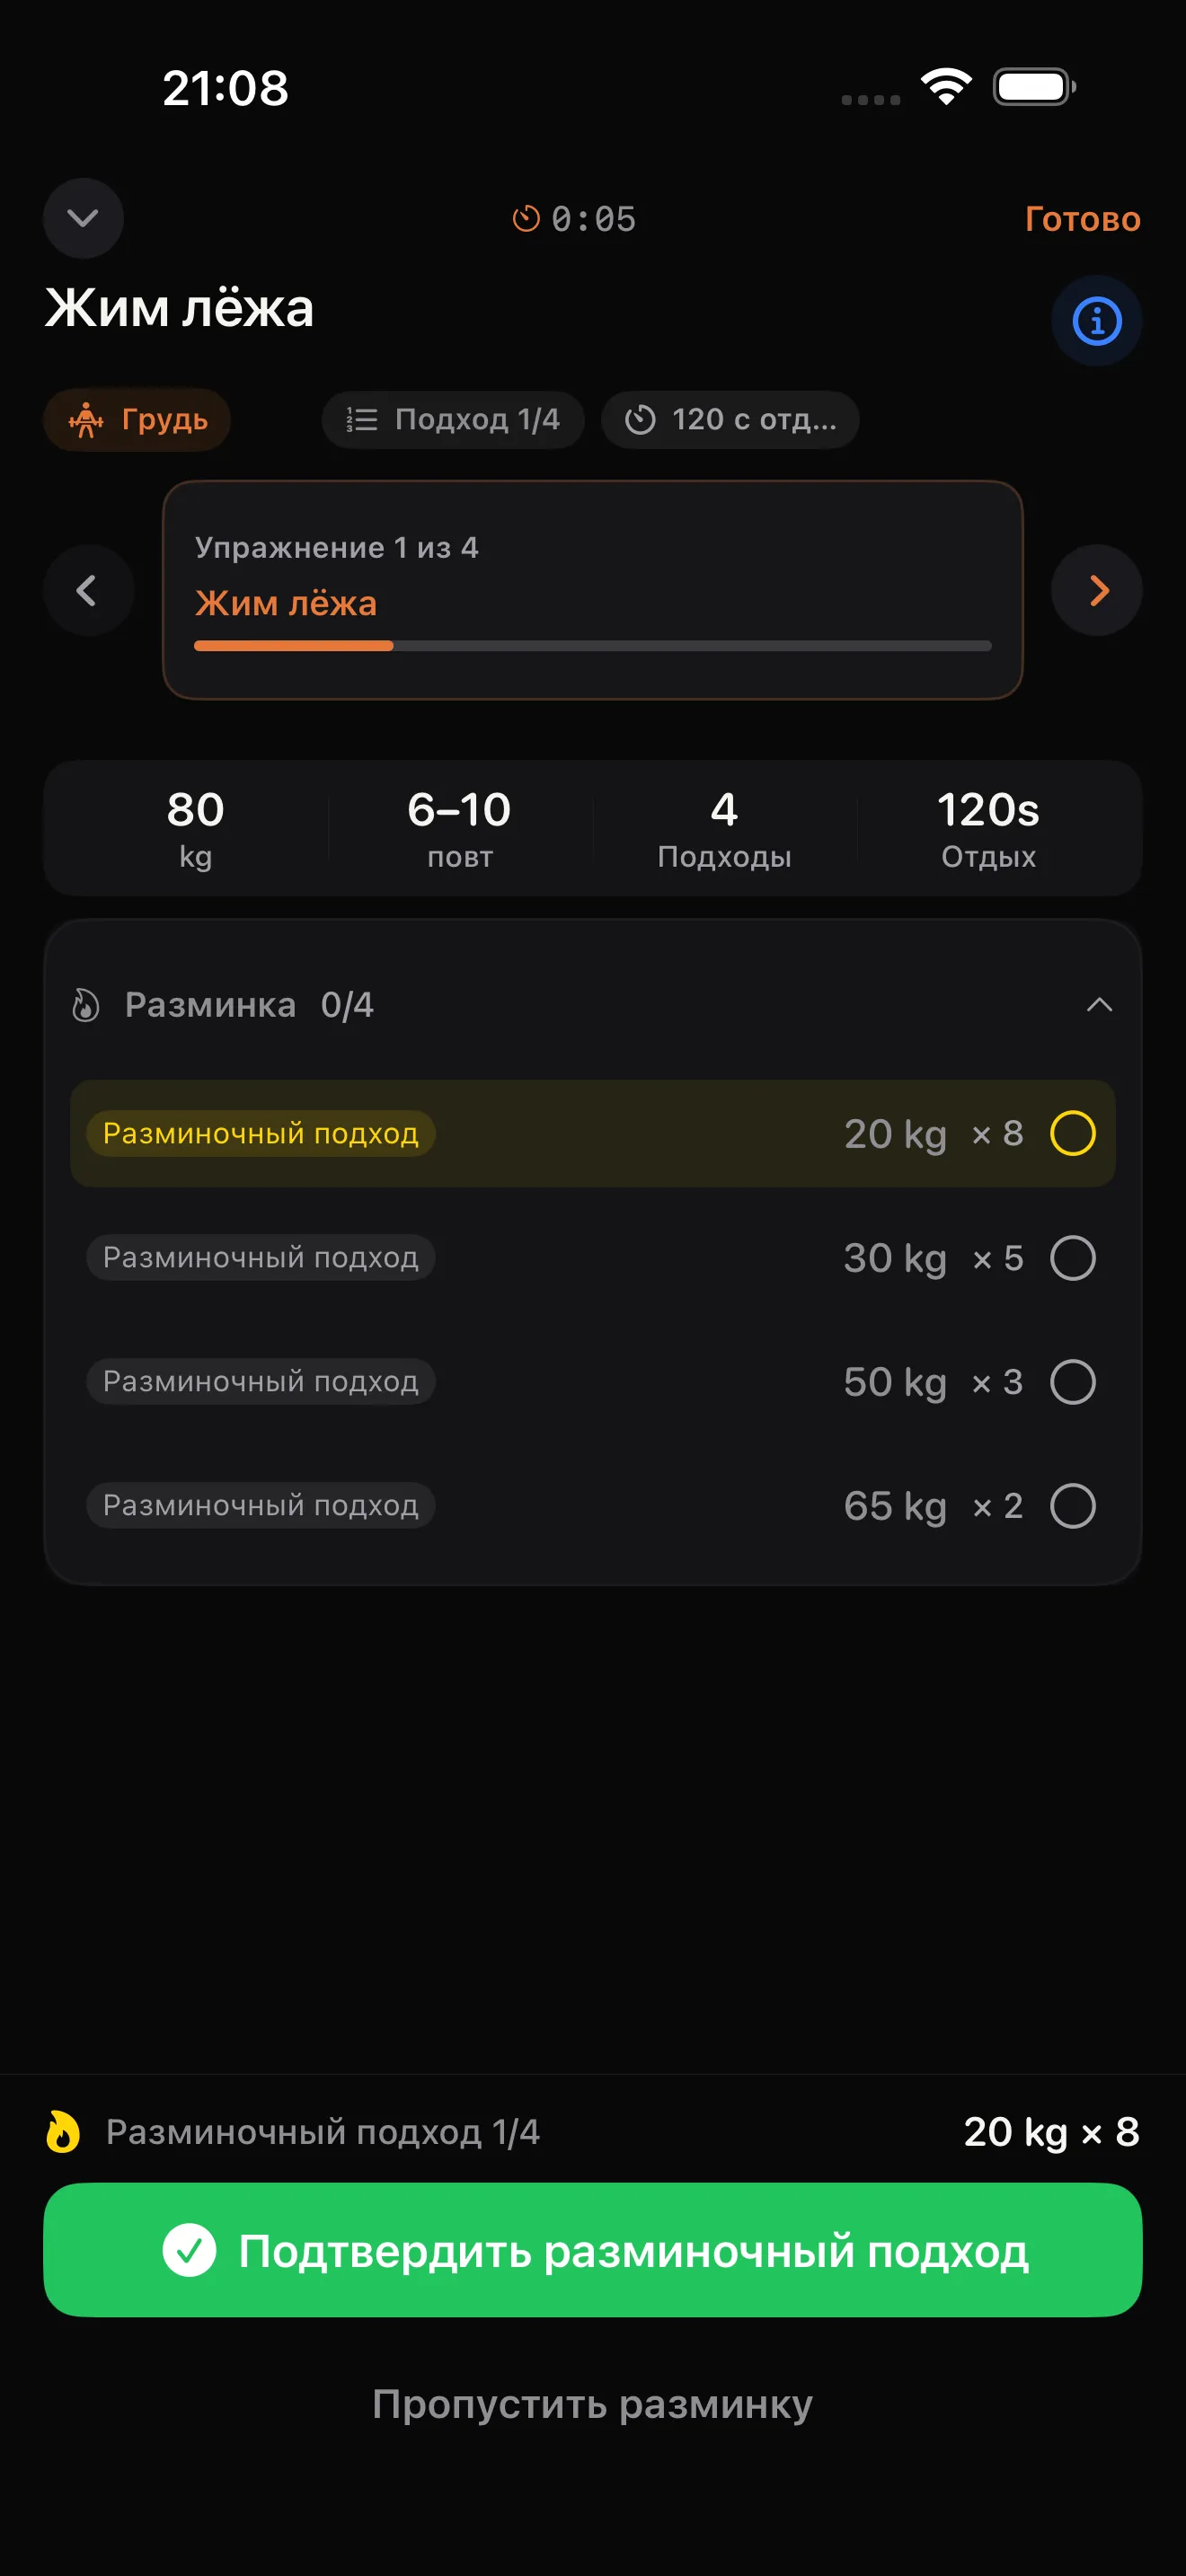Screen dimensions: 1186x2576
Task: Tap Готово to finish workout
Action: pos(1082,218)
